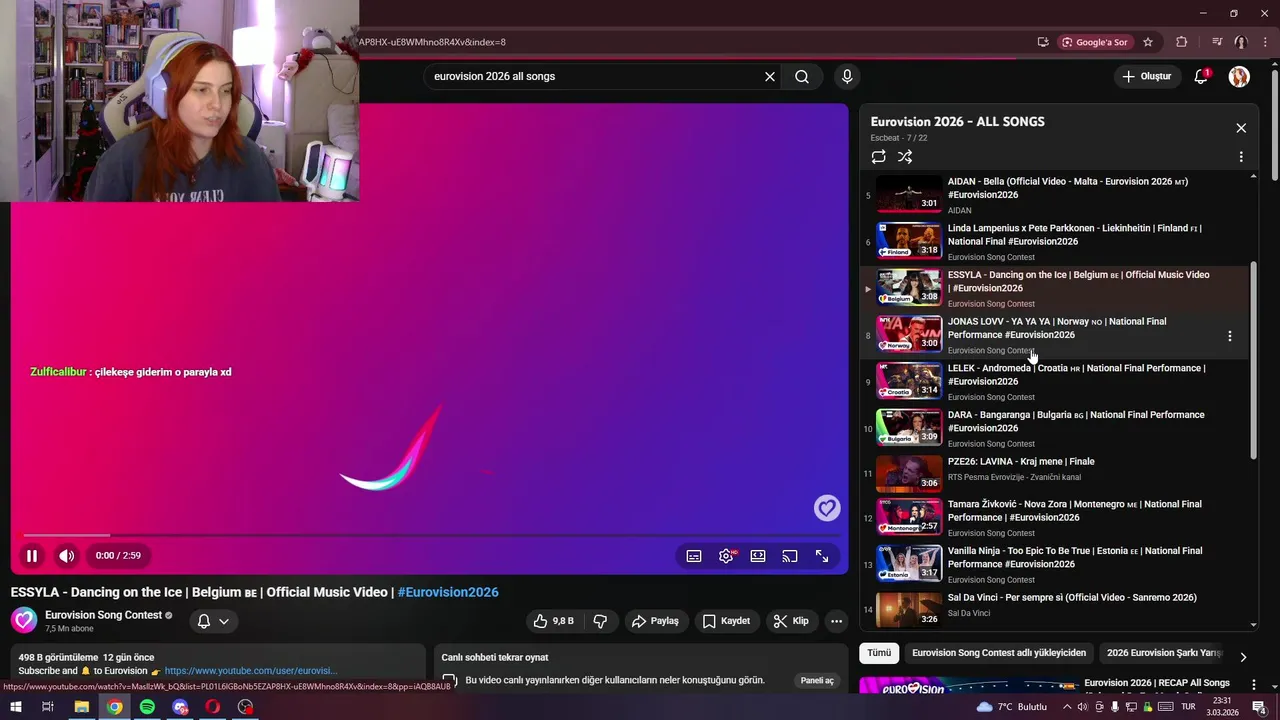Image resolution: width=1280 pixels, height=720 pixels.
Task: Select PZE26: LAVINA - Kraj mene entry
Action: 1055,474
